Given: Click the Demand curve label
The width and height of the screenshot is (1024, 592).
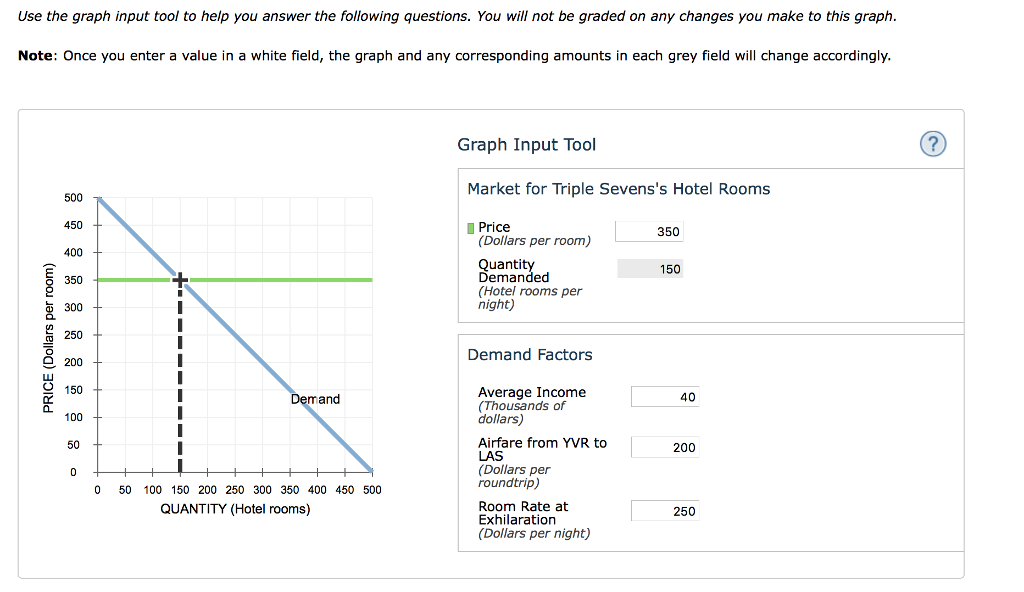Looking at the screenshot, I should (x=315, y=399).
